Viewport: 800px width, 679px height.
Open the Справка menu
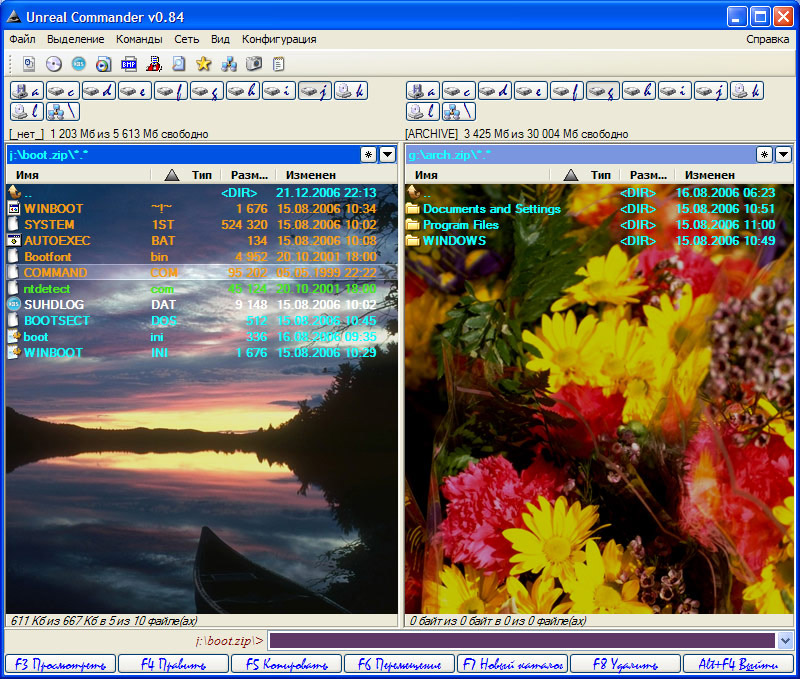pos(767,39)
